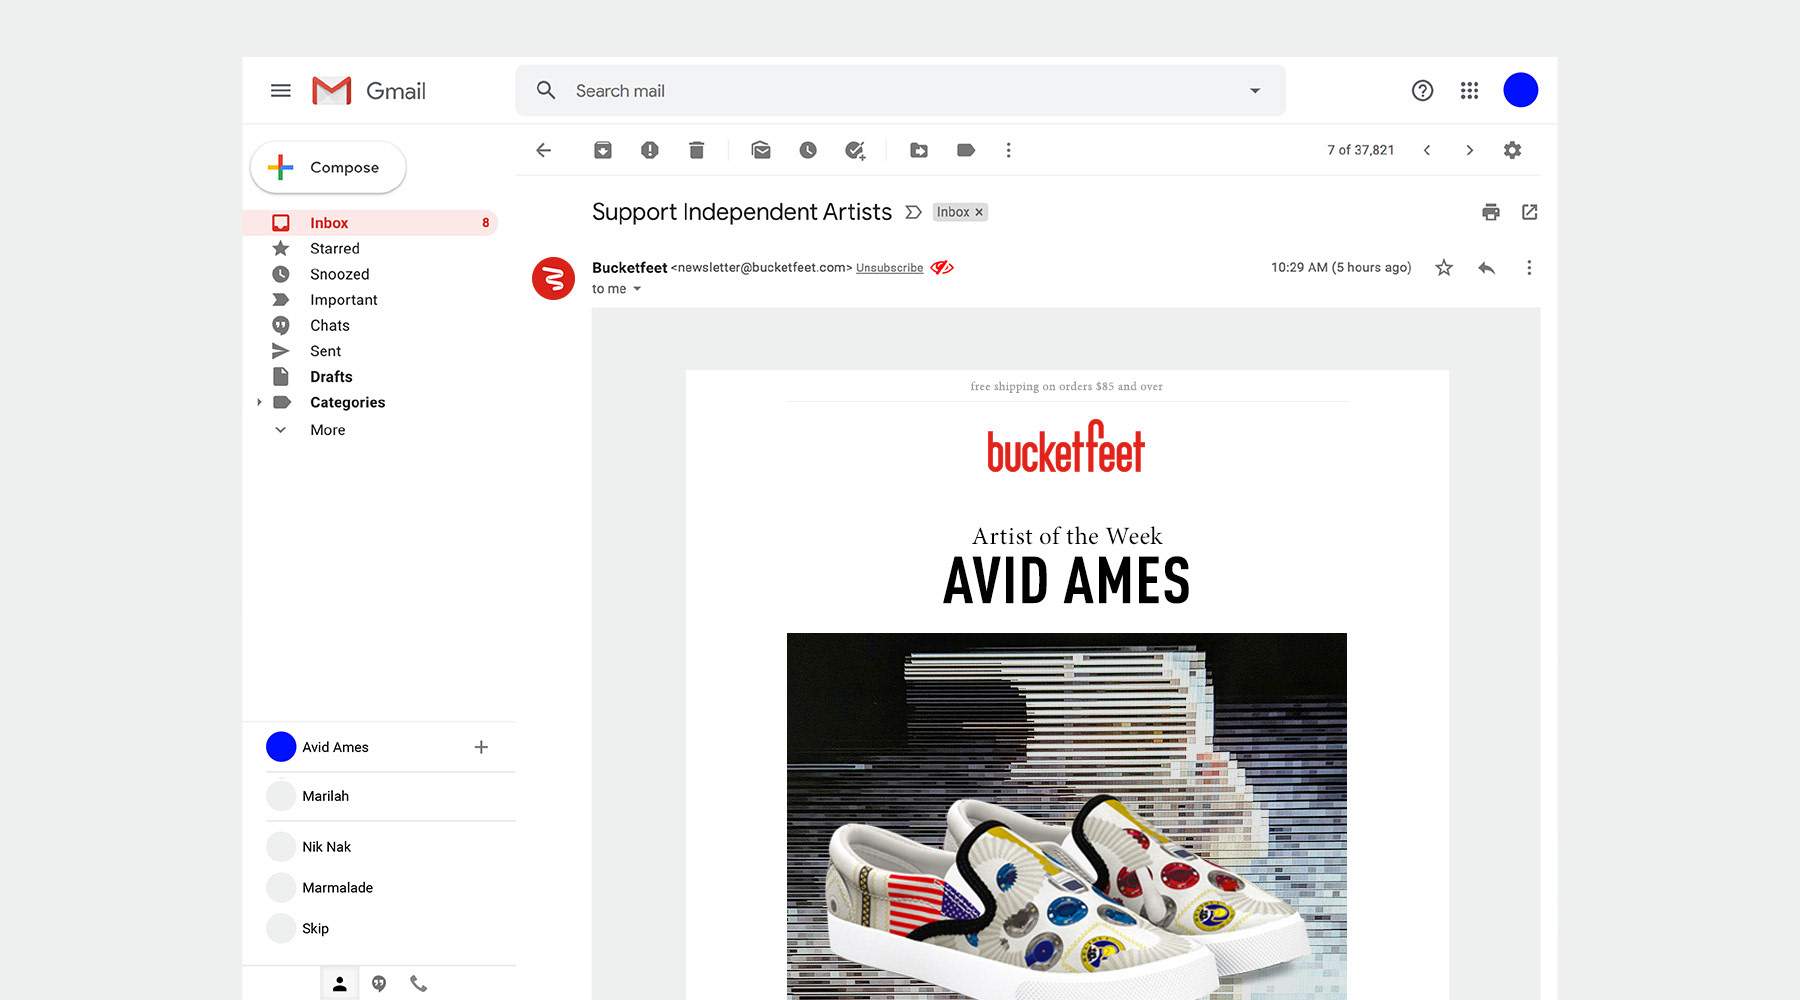This screenshot has height=1000, width=1800.
Task: Toggle the importance marker beside the subject
Action: pyautogui.click(x=913, y=212)
